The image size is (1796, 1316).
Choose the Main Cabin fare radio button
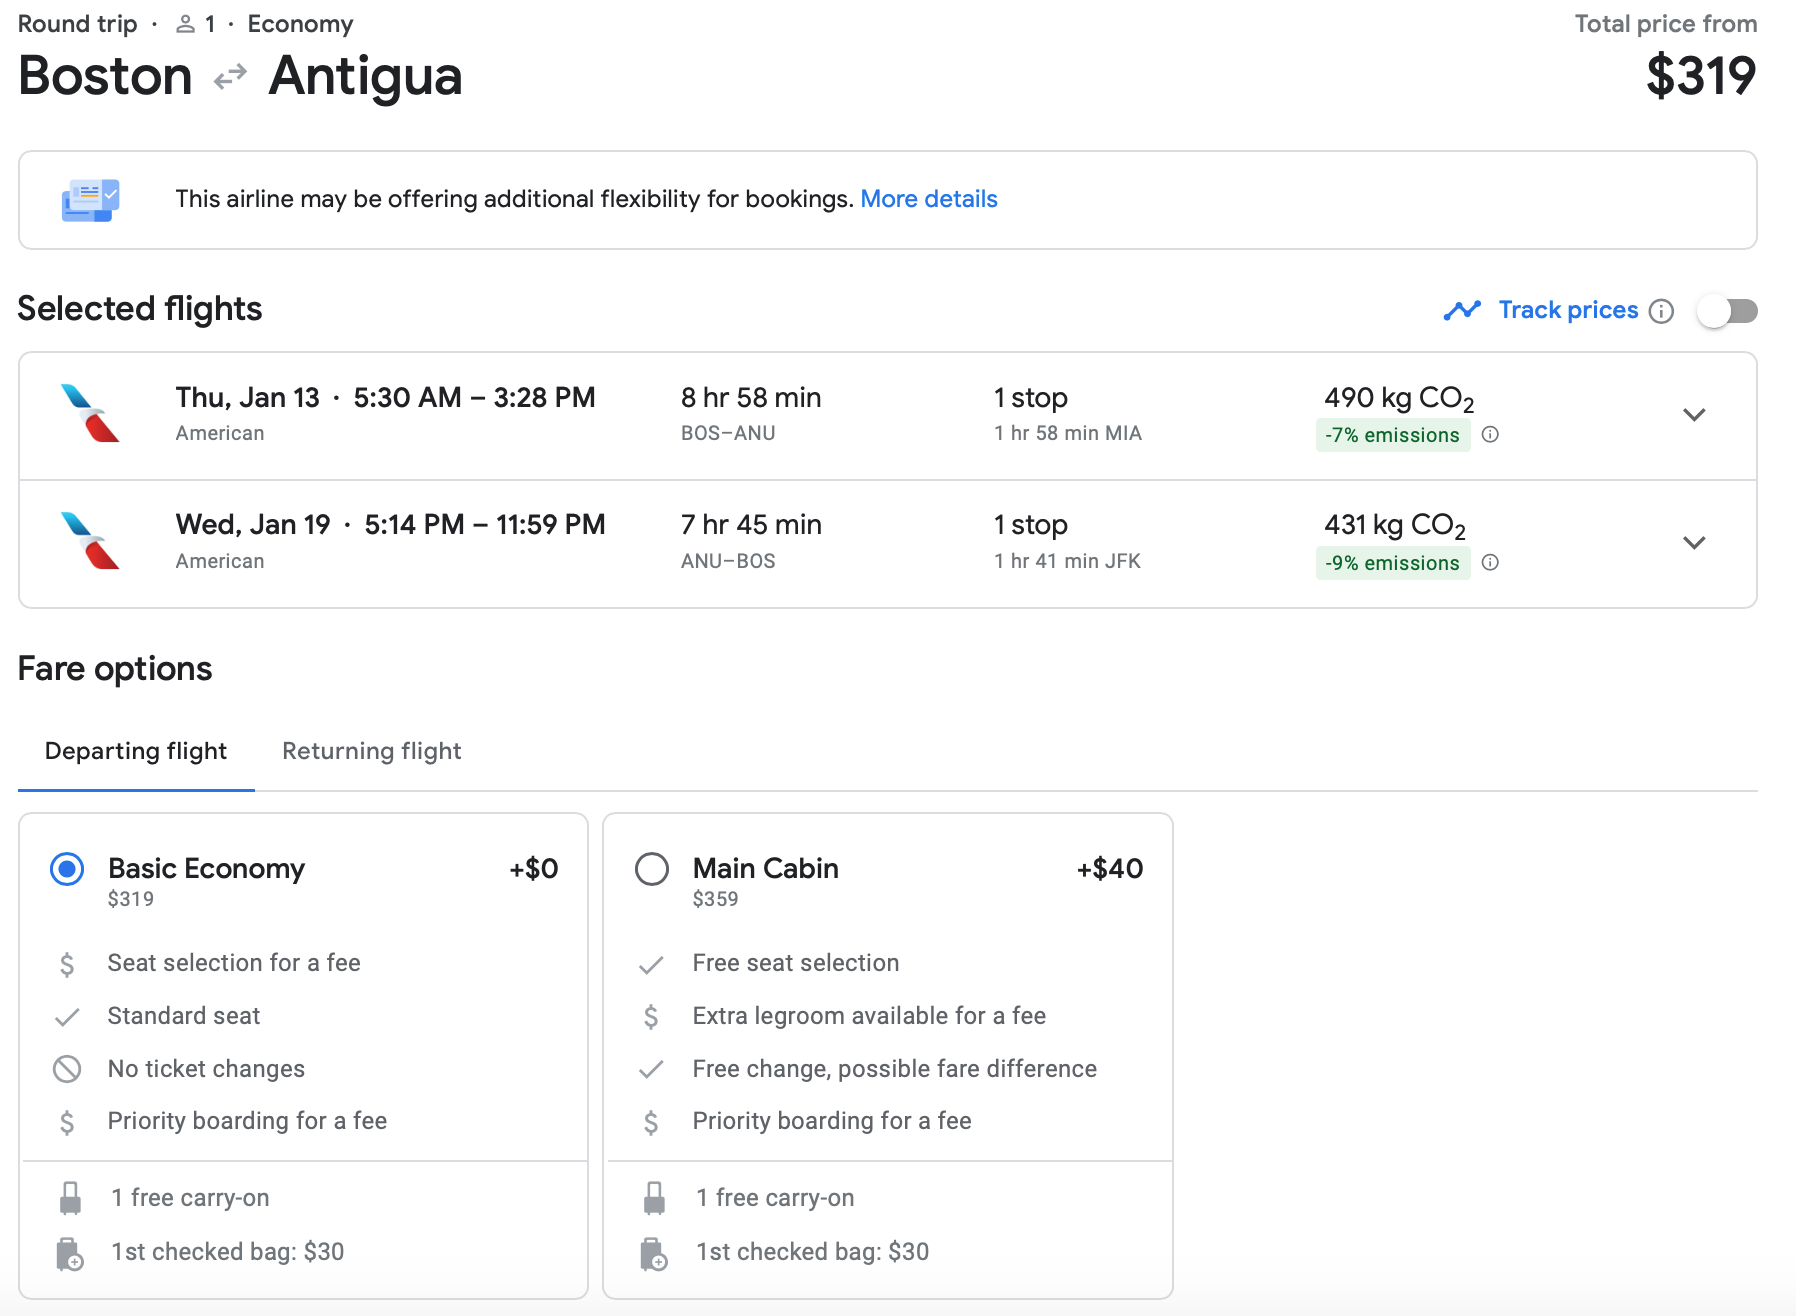coord(652,869)
